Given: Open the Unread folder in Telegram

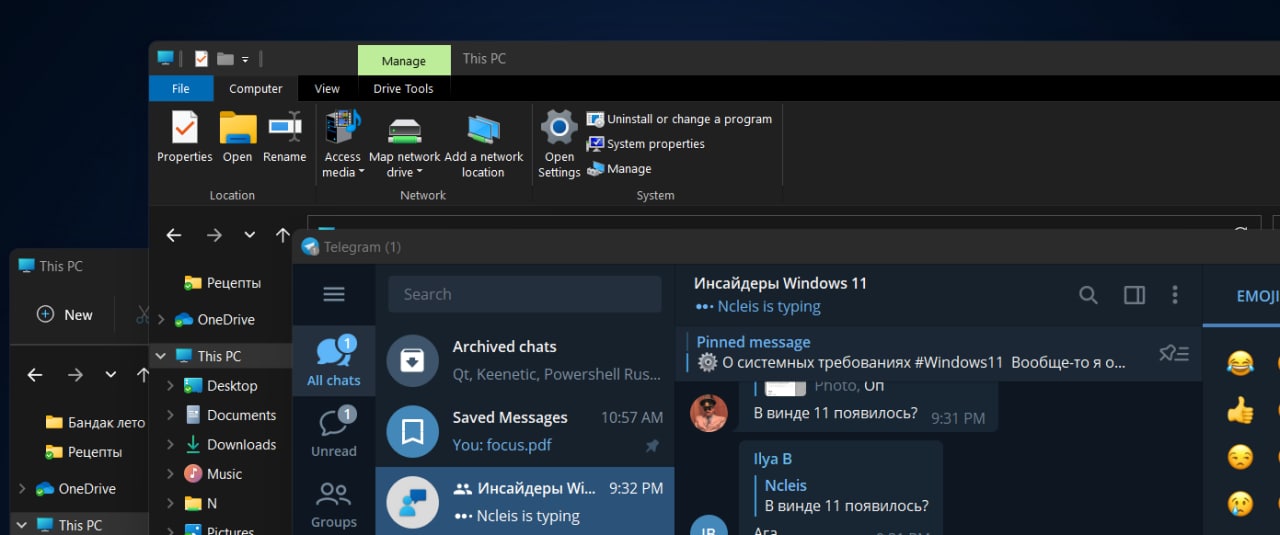Looking at the screenshot, I should [x=334, y=431].
